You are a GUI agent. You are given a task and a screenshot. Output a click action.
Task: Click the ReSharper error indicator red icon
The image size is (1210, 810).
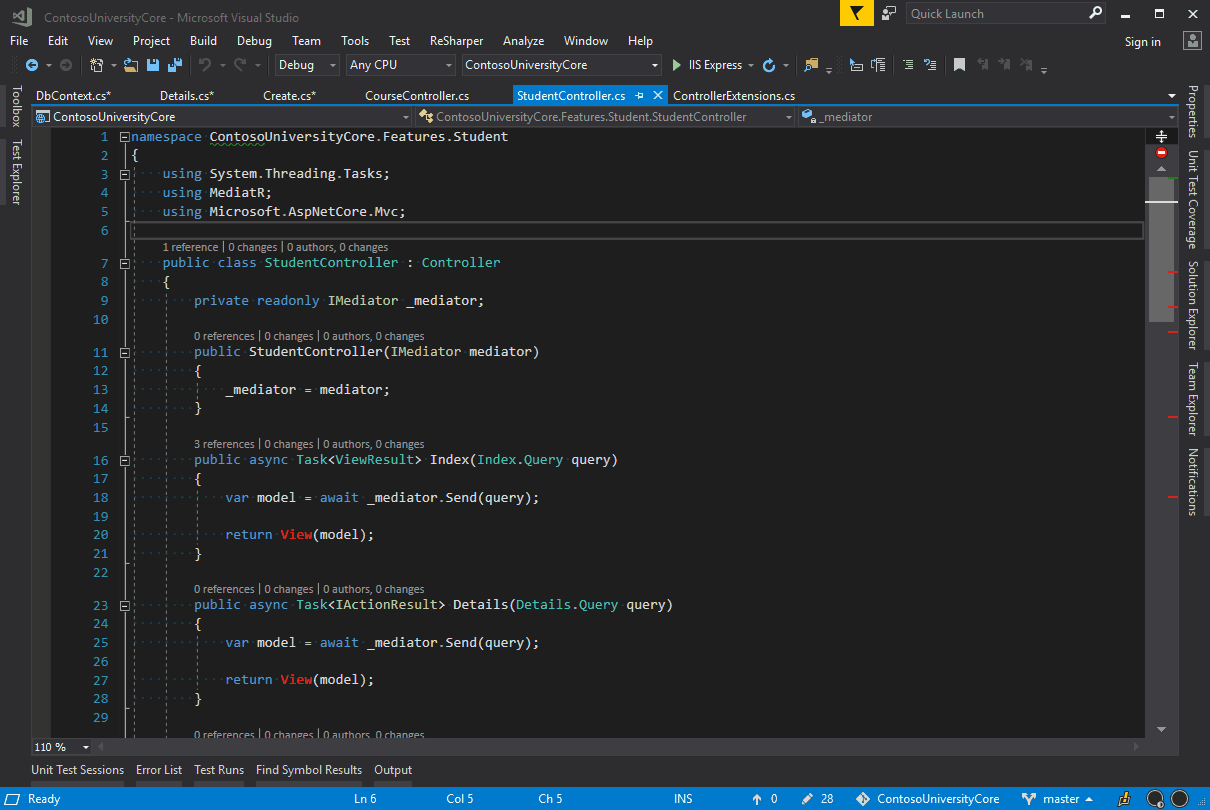click(1161, 153)
